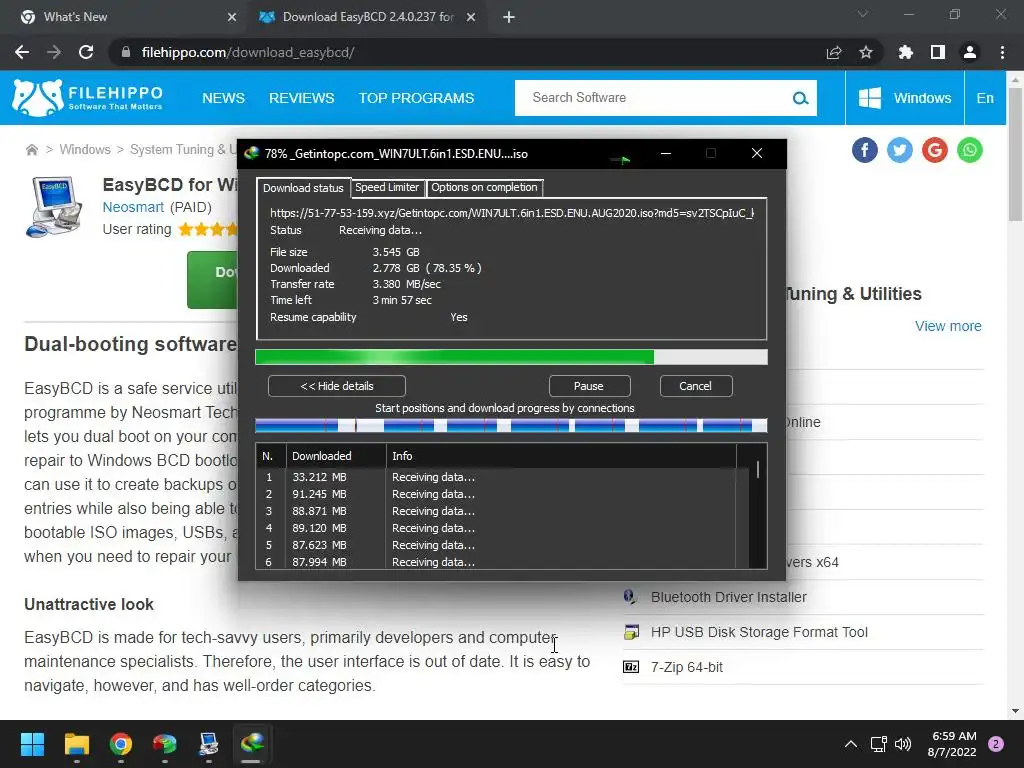Viewport: 1024px width, 768px height.
Task: Open the En language selector
Action: [985, 98]
